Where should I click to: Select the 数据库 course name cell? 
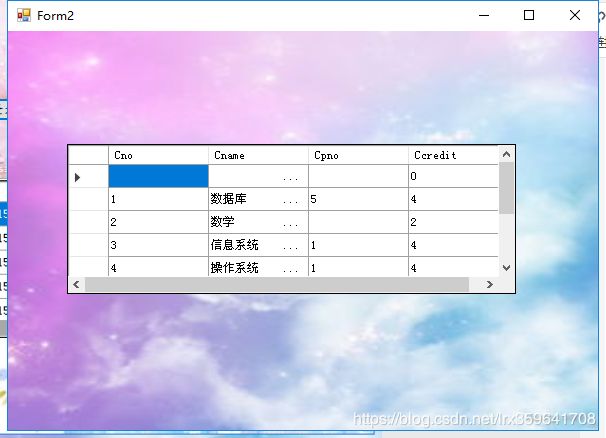[x=258, y=199]
